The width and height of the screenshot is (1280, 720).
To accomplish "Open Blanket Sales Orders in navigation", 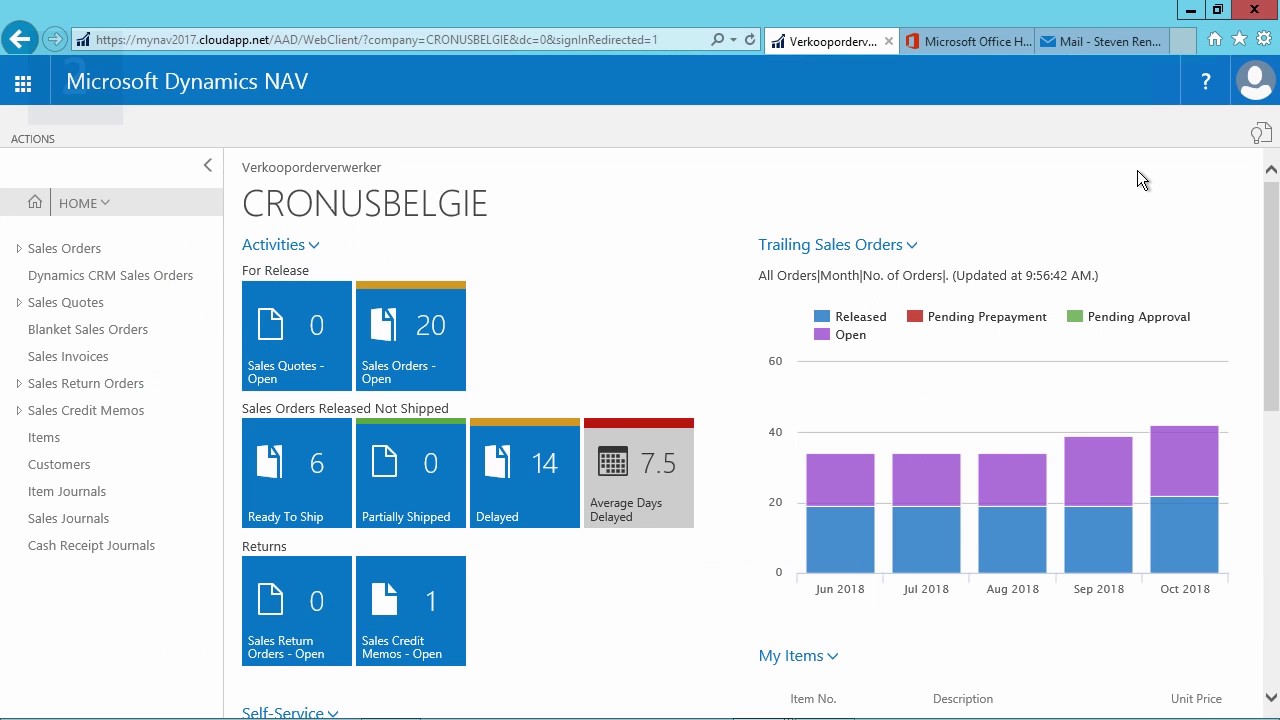I will pos(88,329).
